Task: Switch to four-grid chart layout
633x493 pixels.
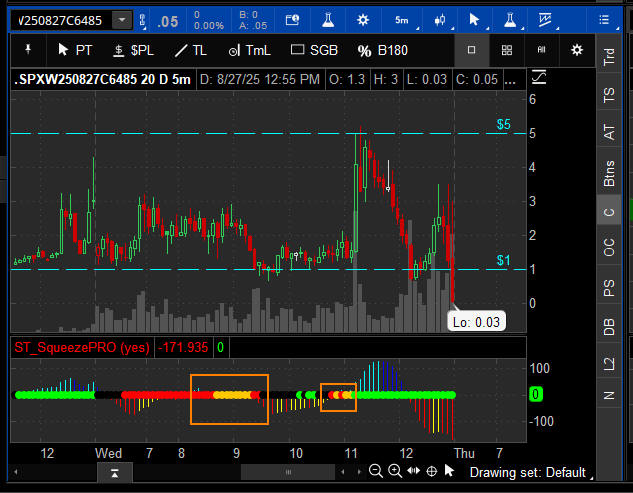Action: coord(507,50)
